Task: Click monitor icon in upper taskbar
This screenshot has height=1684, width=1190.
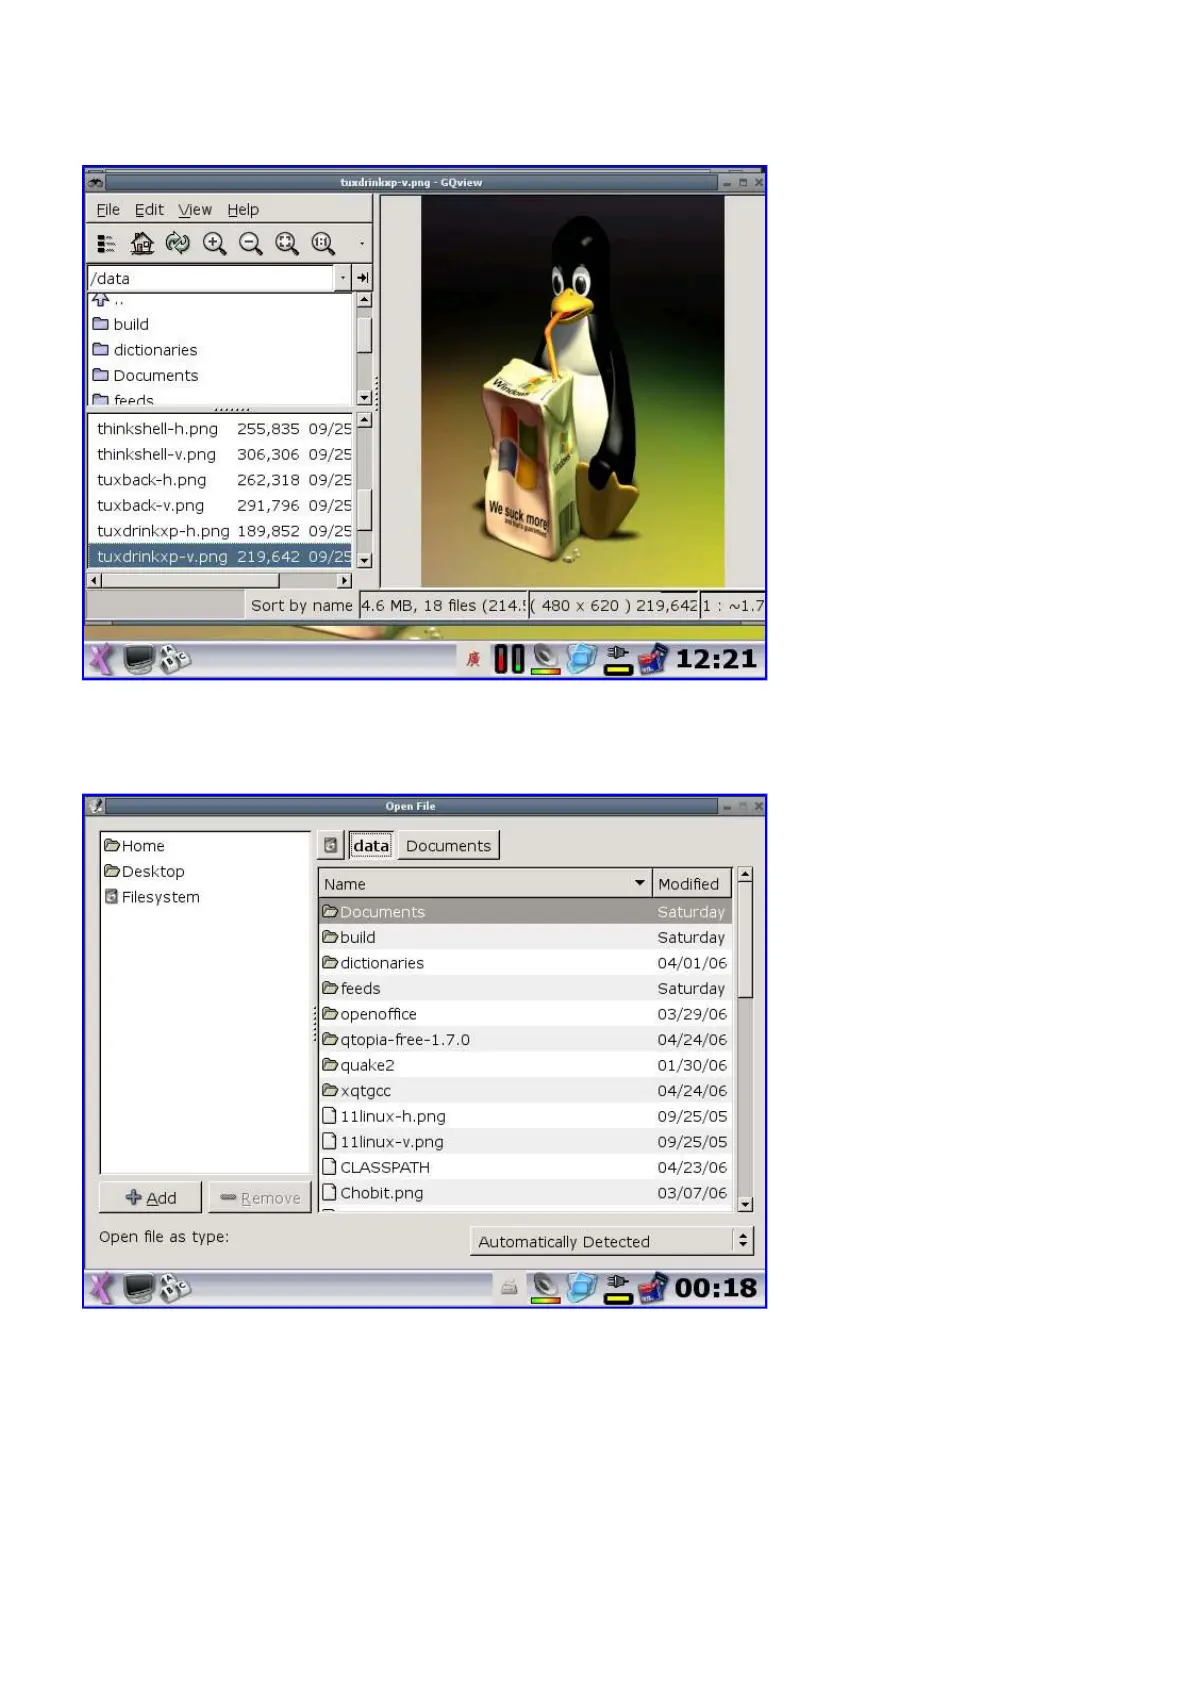Action: [x=138, y=659]
